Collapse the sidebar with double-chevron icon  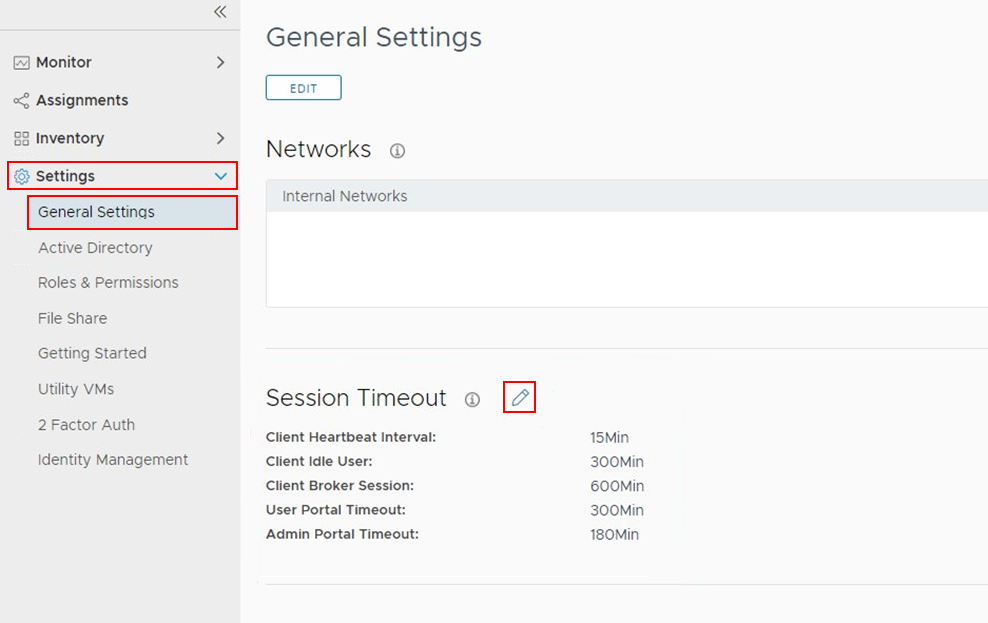coord(220,12)
